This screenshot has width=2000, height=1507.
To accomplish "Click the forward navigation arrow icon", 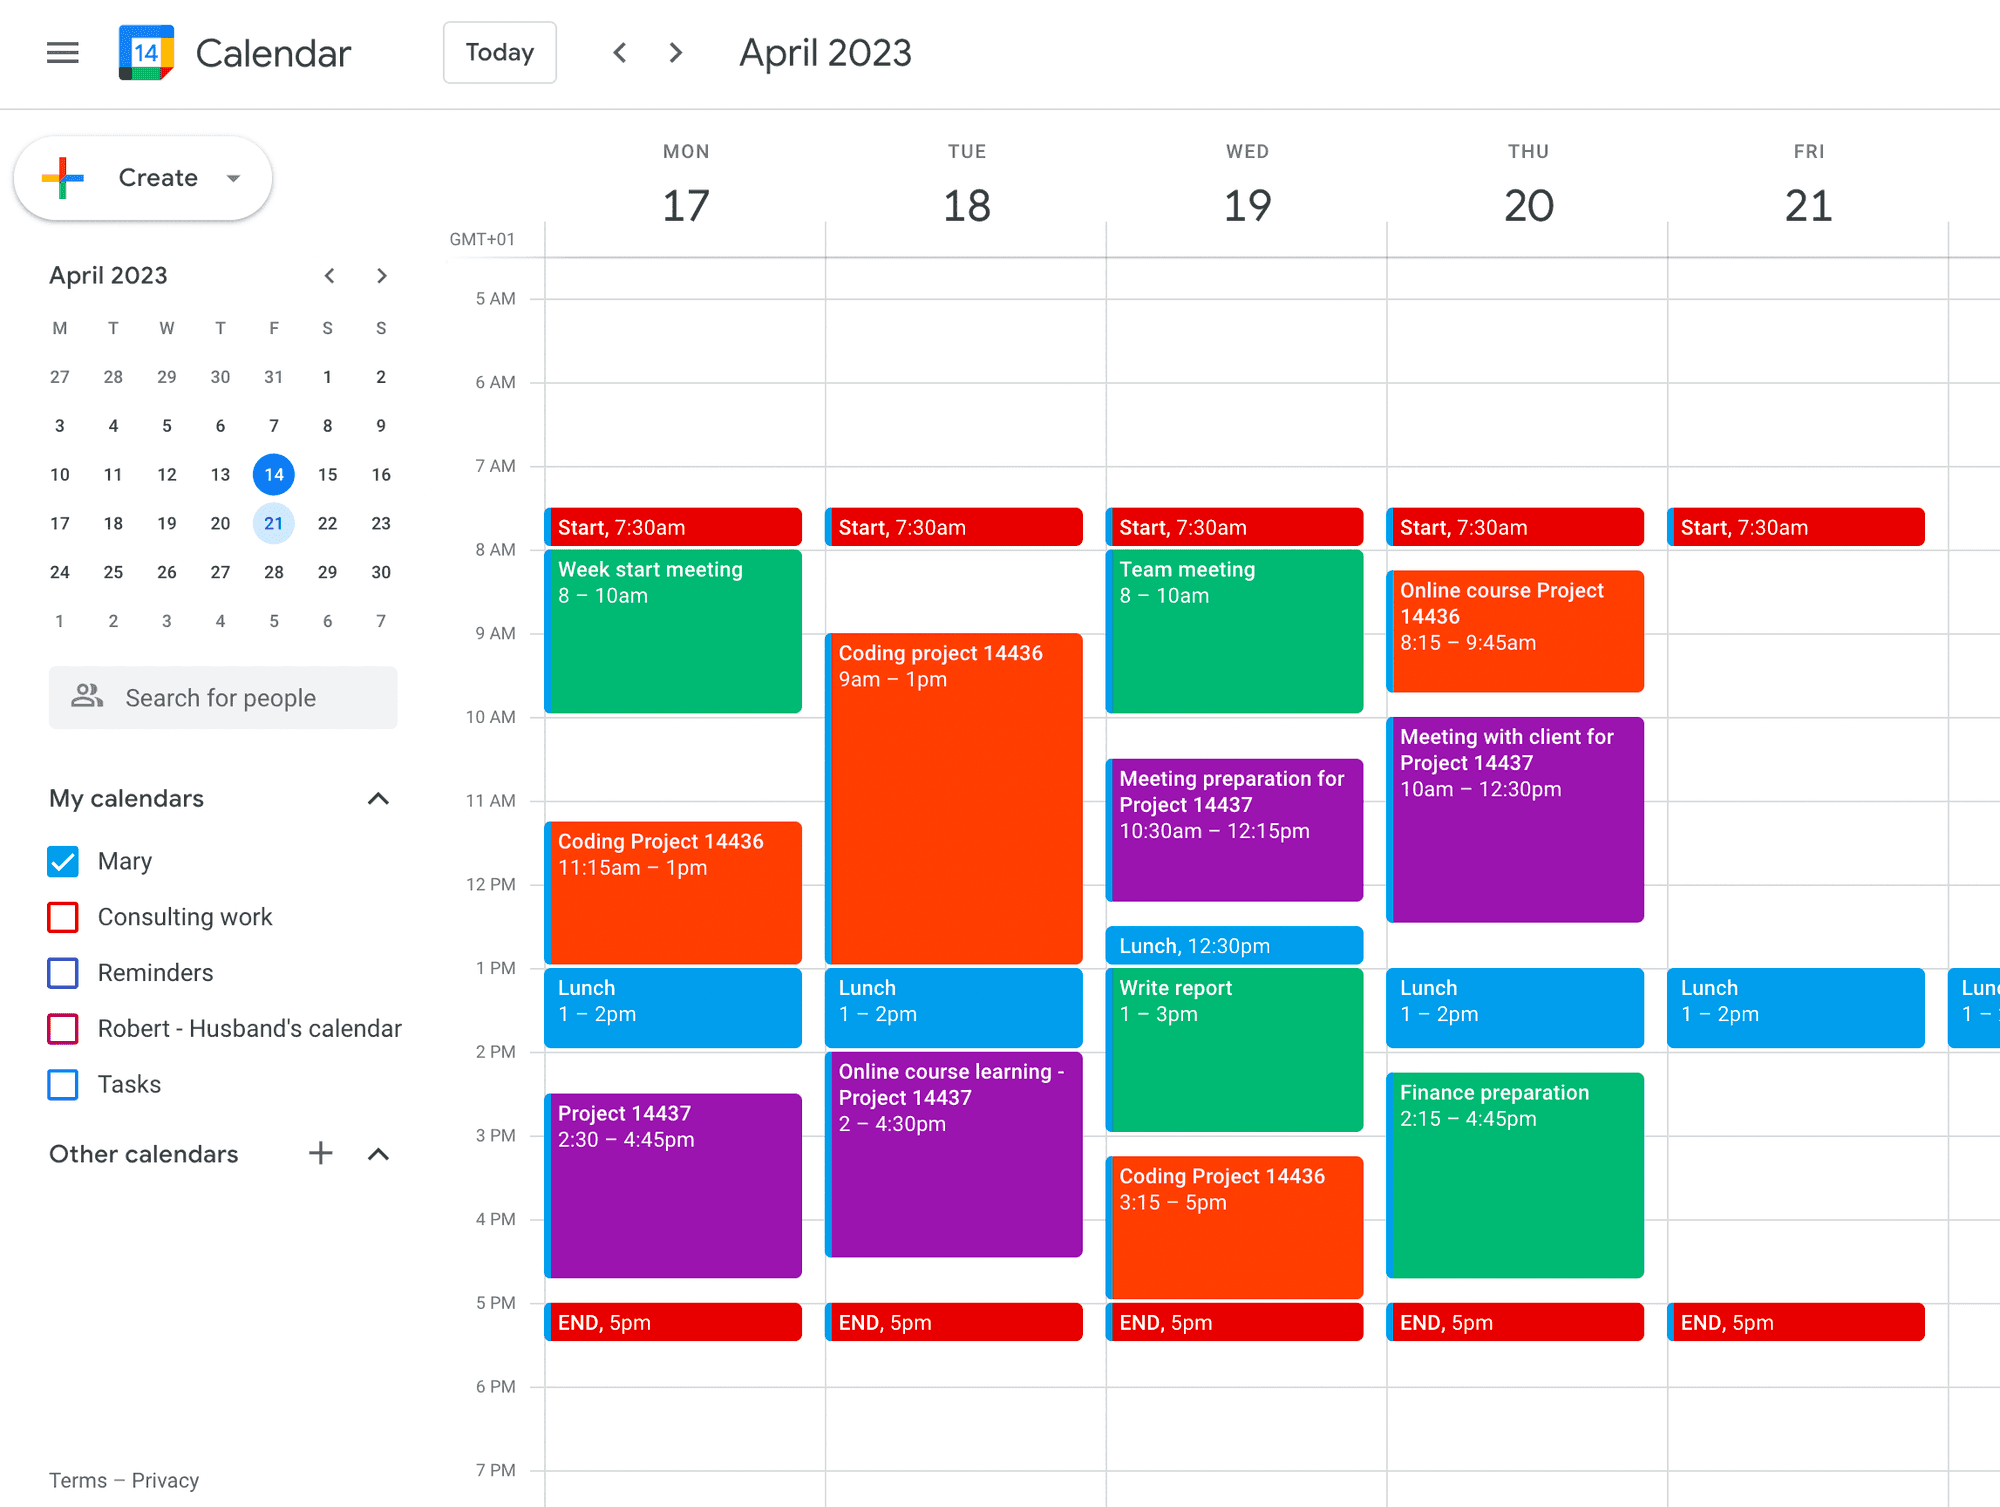I will tap(672, 52).
